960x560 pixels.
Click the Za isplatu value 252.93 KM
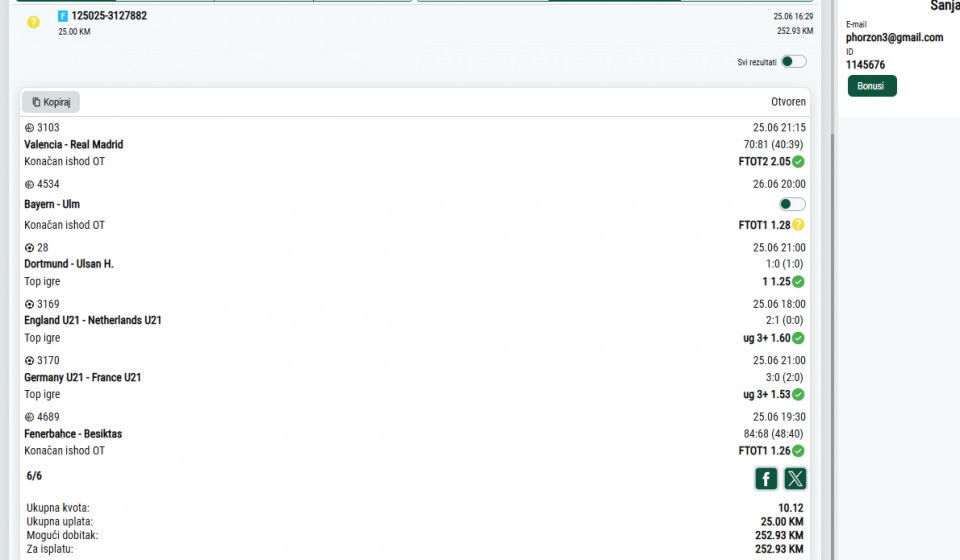779,549
